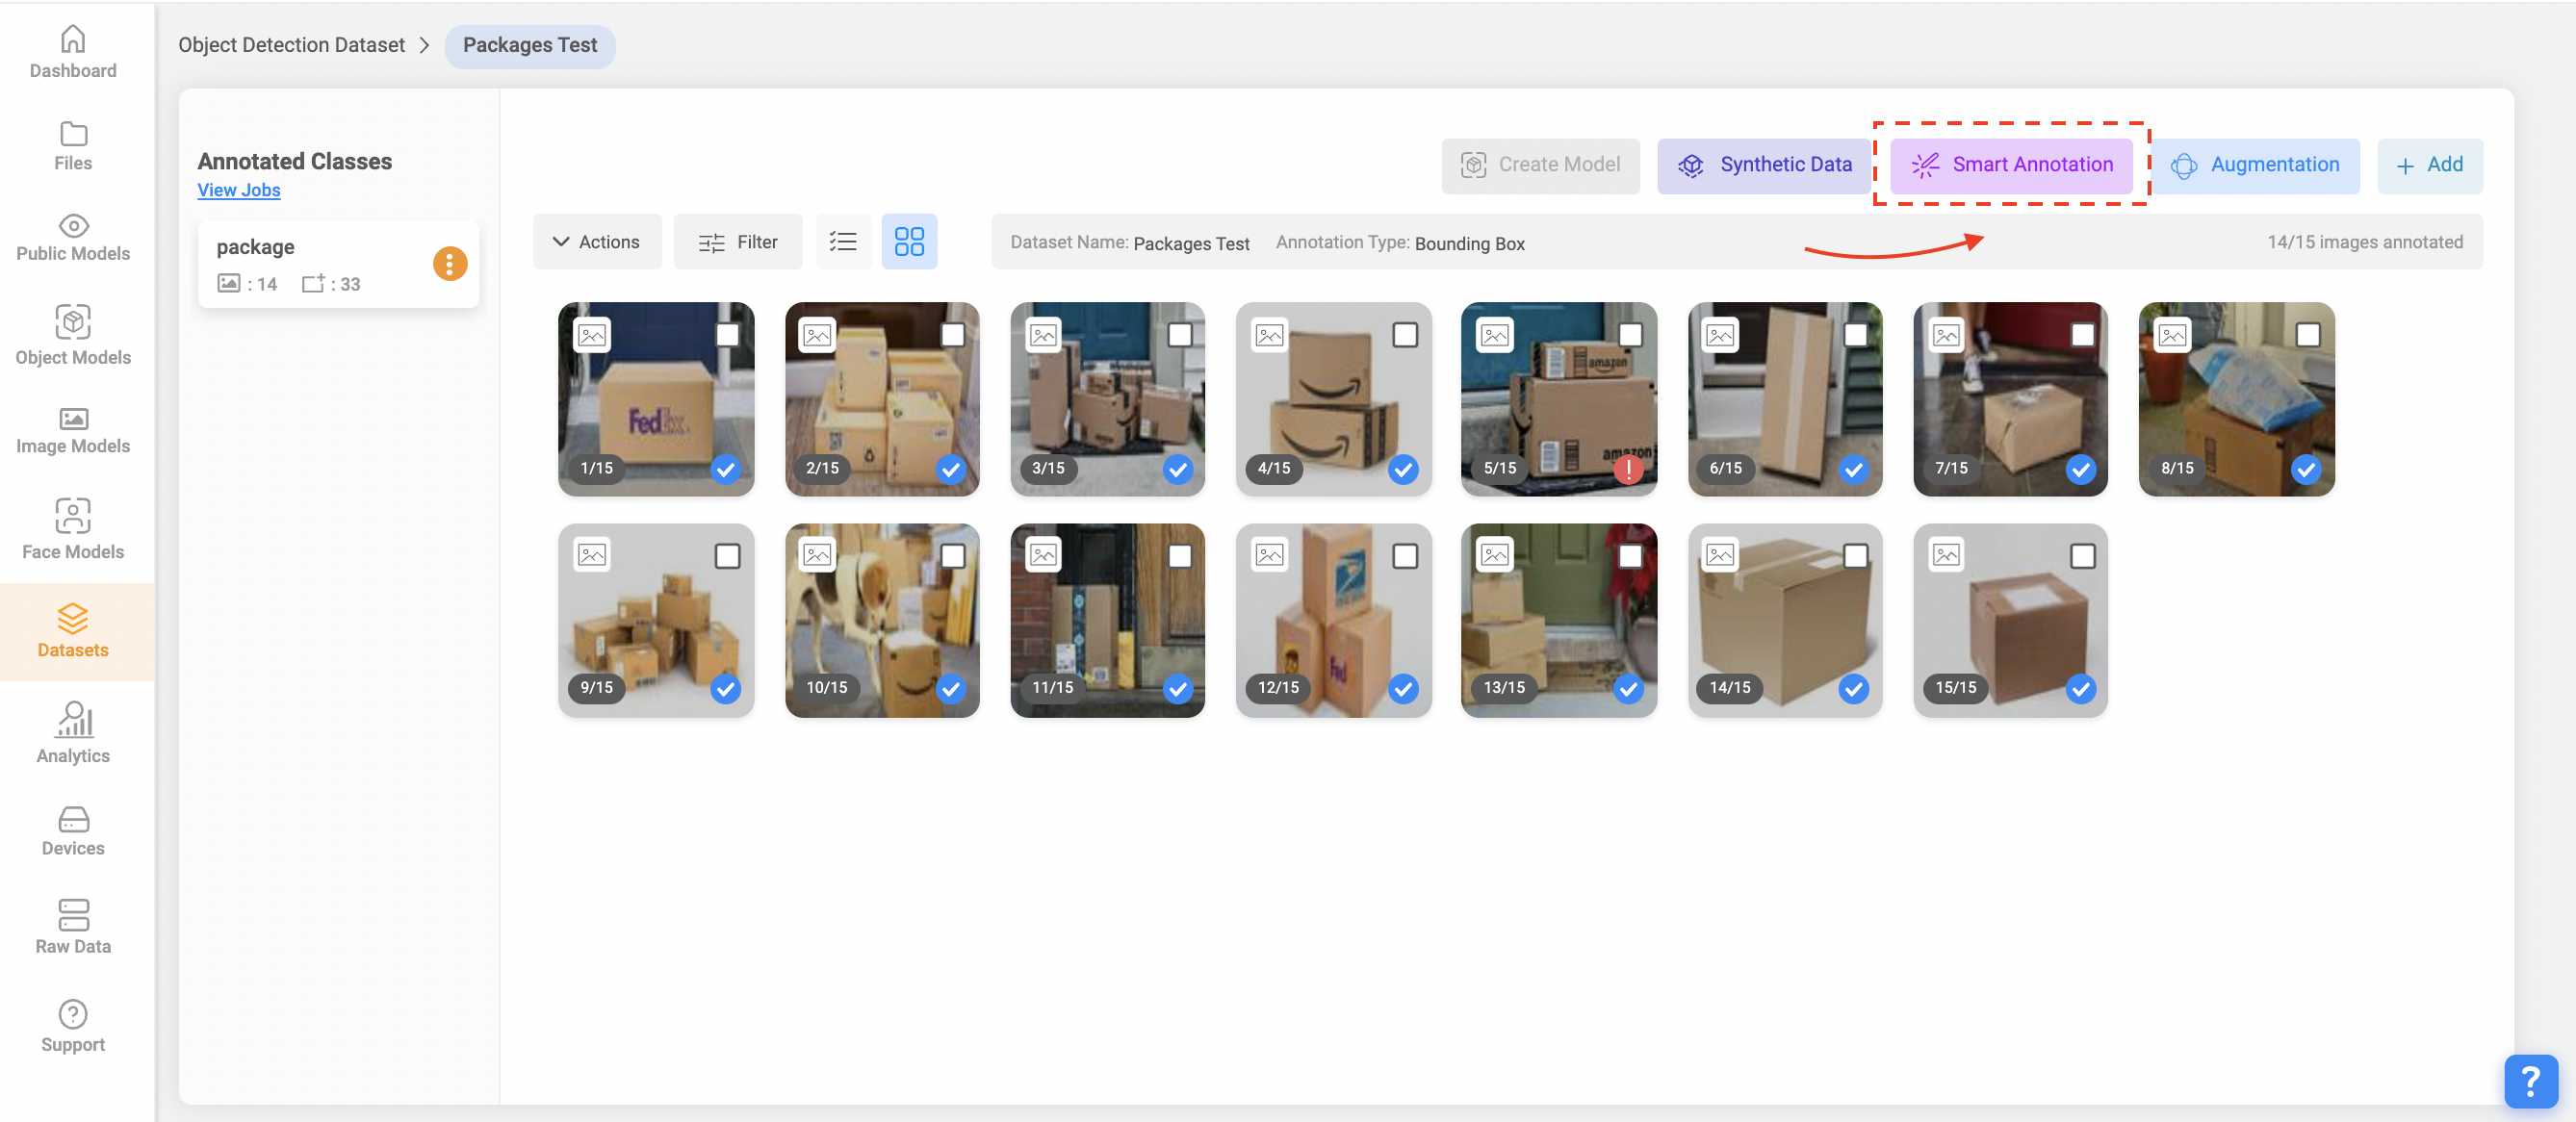Check the box on image 15/15
Viewport: 2576px width, 1122px height.
[2082, 555]
